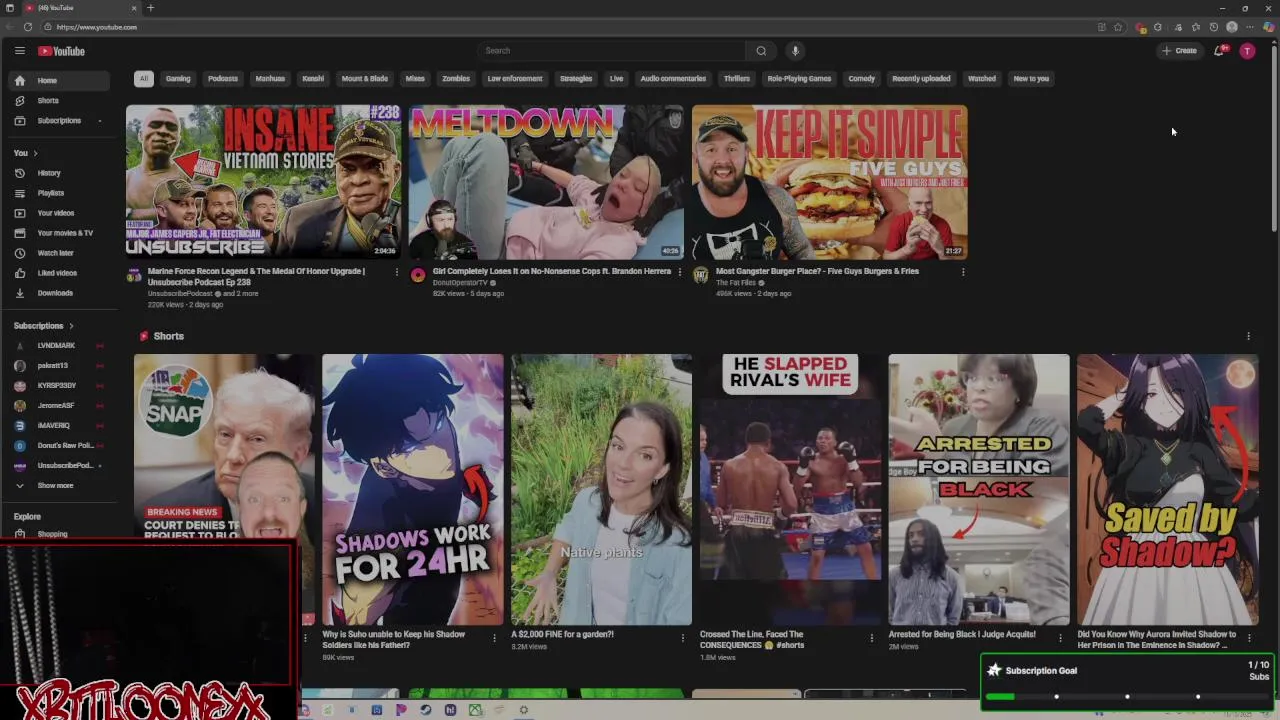This screenshot has height=720, width=1280.
Task: Select the Law enforcement filter chip
Action: point(515,78)
